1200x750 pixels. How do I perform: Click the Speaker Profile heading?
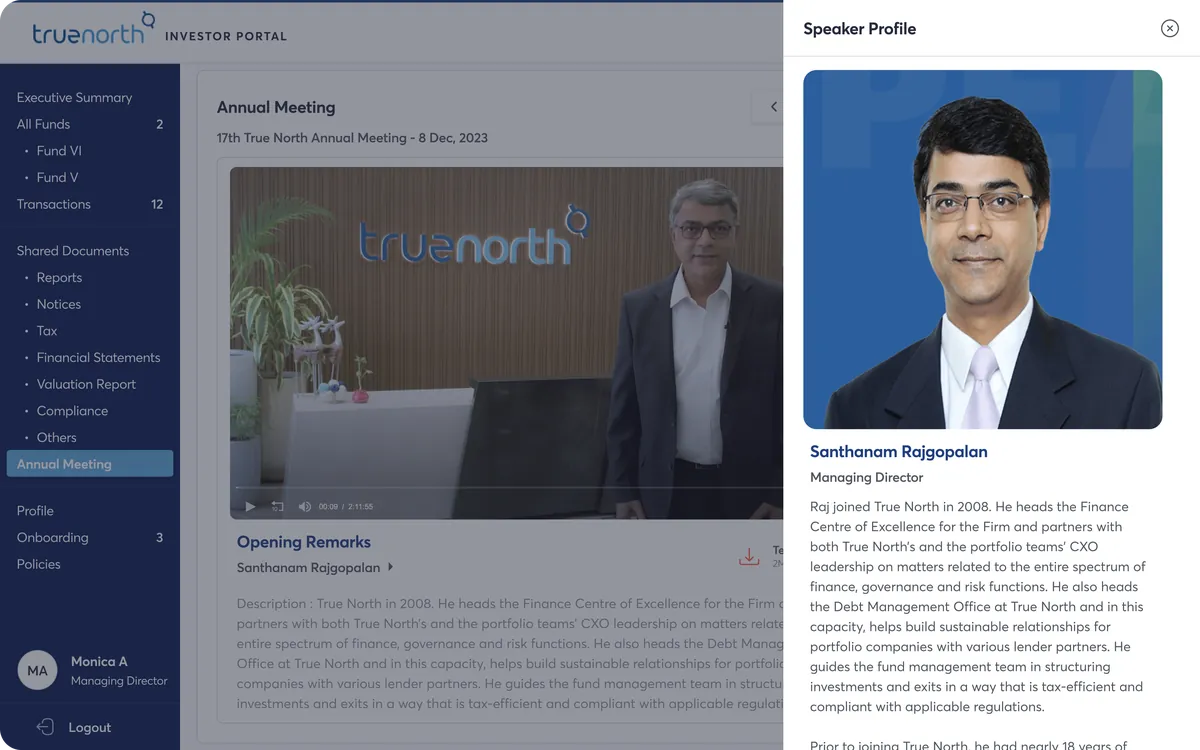(859, 29)
